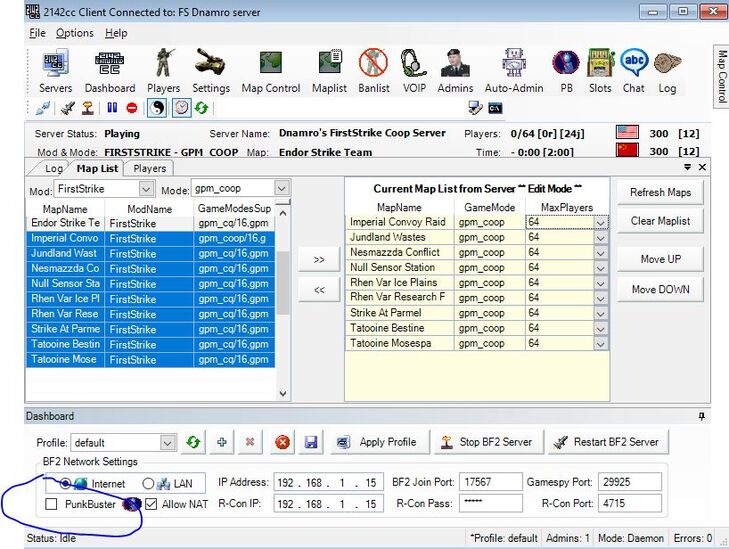Click the blue pause icon

pos(112,108)
